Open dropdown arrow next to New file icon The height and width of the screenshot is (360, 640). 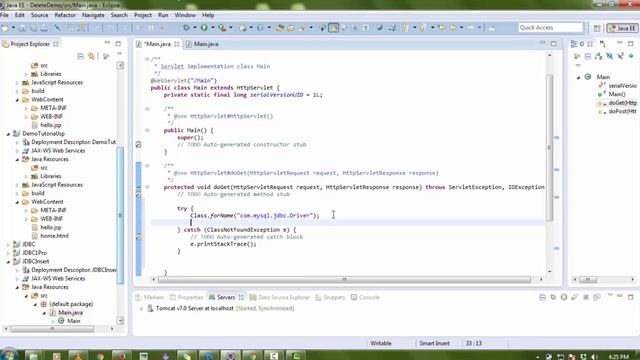[13, 28]
